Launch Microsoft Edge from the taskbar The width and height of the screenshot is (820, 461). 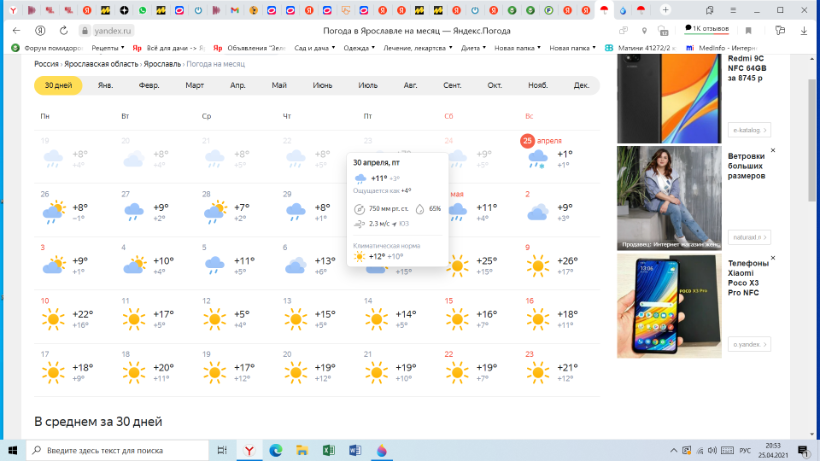click(276, 450)
